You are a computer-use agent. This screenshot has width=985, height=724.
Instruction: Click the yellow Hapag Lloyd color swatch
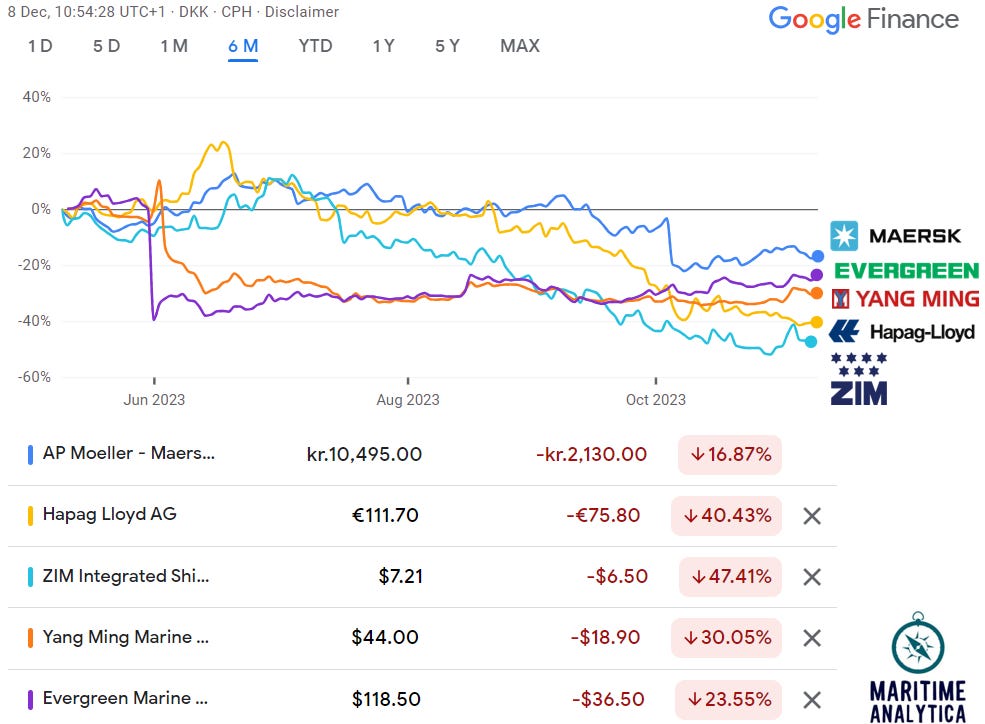coord(30,516)
